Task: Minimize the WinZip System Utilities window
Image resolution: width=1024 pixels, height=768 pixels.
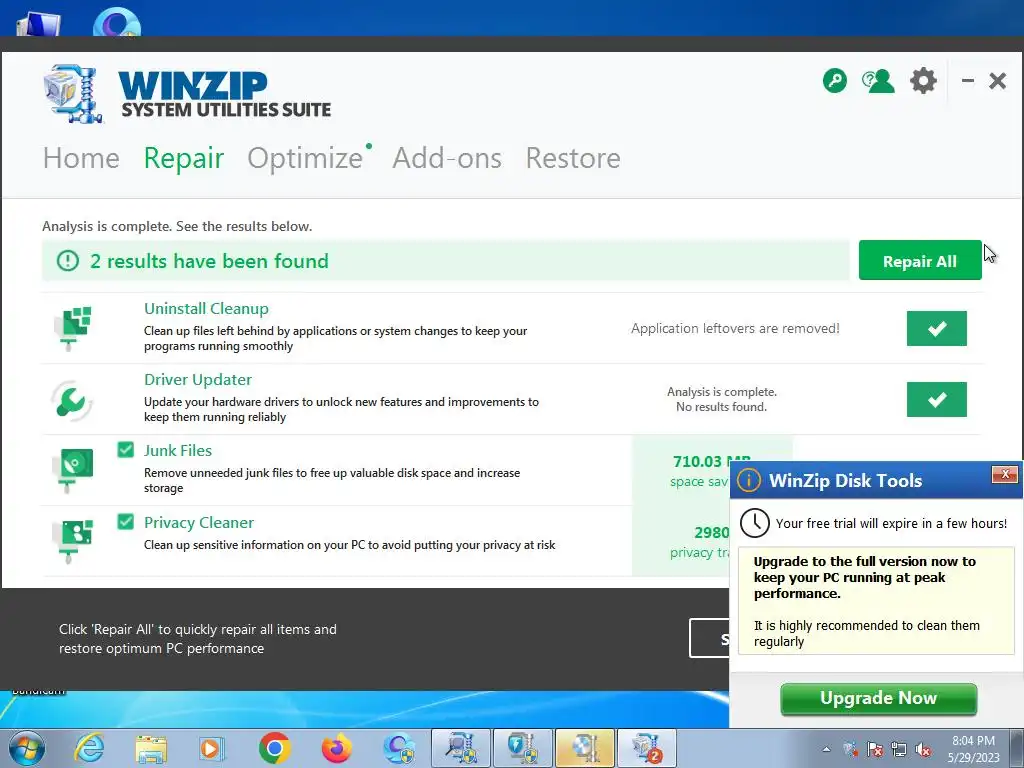Action: (968, 81)
